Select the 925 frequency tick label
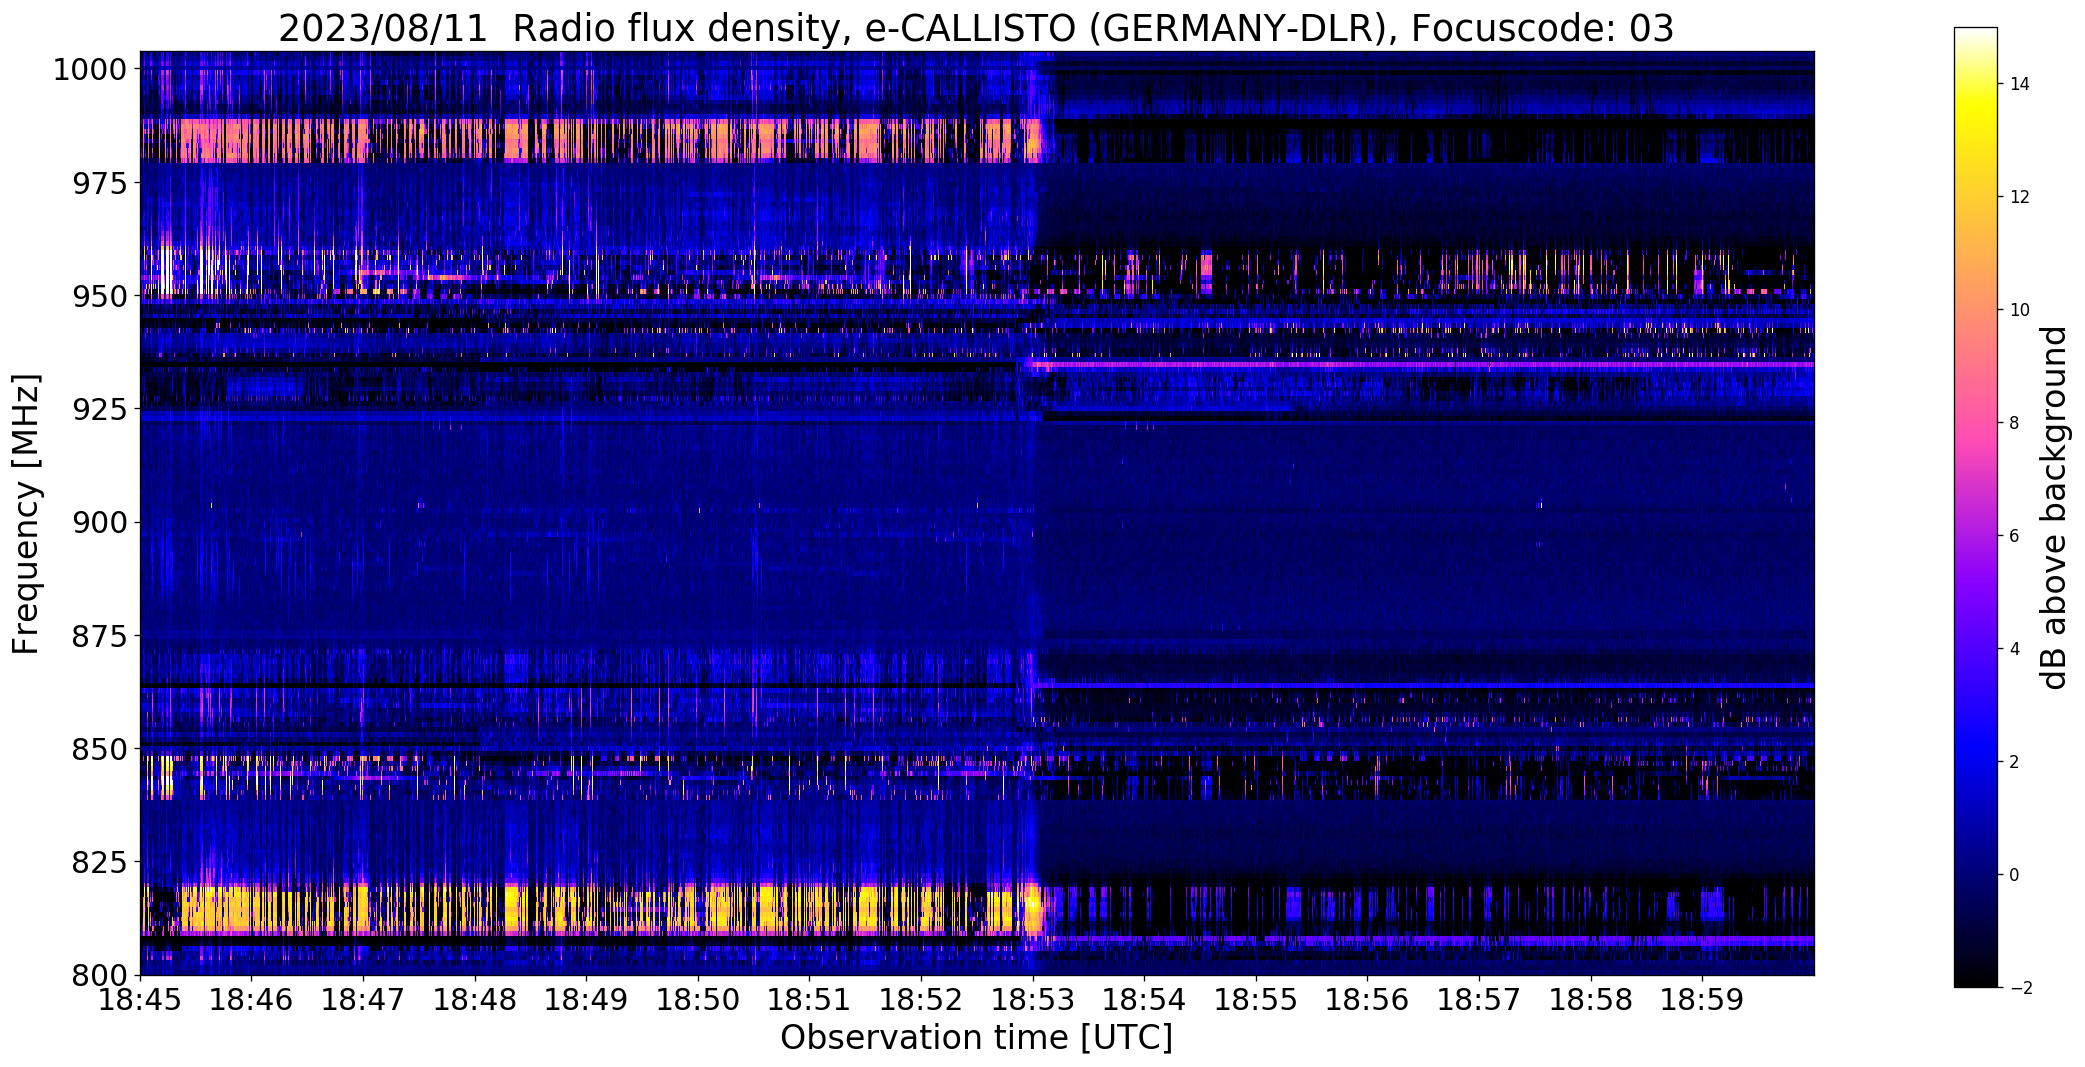This screenshot has width=2085, height=1067. [x=99, y=409]
